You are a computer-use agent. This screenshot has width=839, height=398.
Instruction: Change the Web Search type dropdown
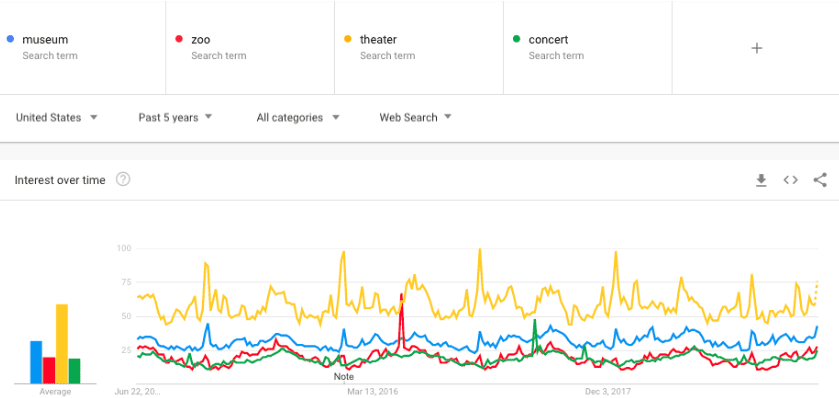click(415, 117)
